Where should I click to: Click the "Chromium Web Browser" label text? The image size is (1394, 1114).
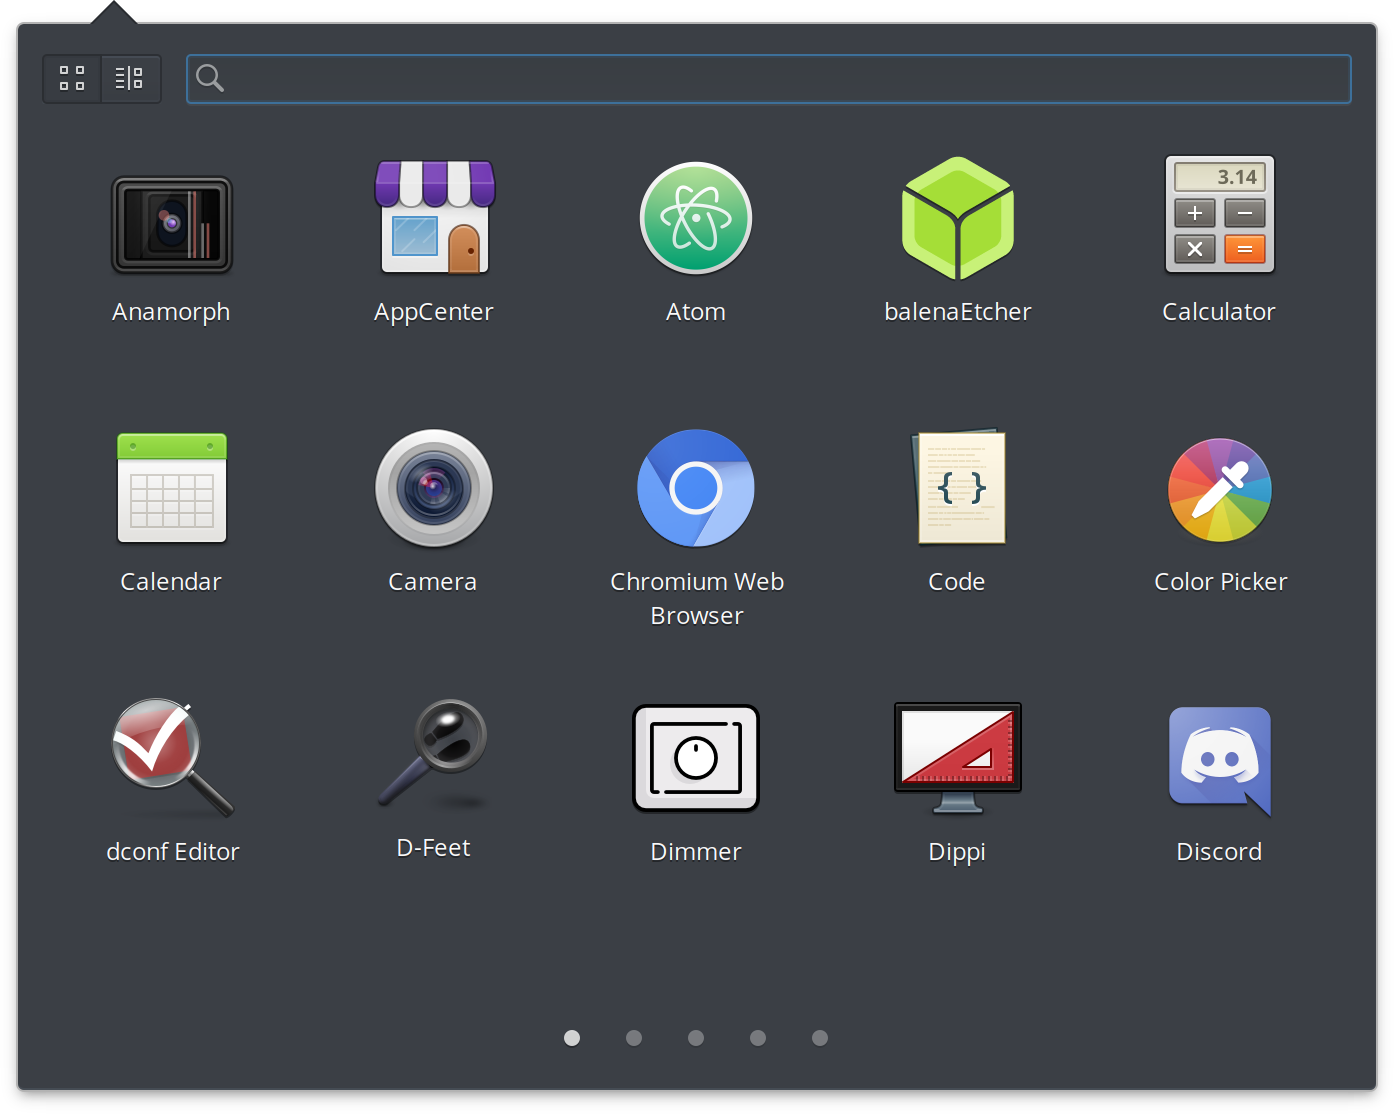[x=697, y=599]
